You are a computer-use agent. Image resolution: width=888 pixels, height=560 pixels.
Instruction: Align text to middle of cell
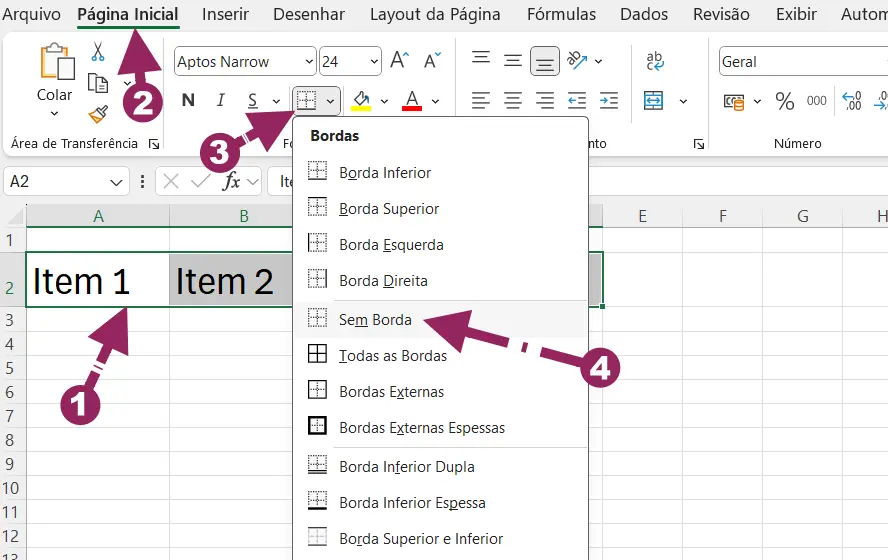coord(513,61)
